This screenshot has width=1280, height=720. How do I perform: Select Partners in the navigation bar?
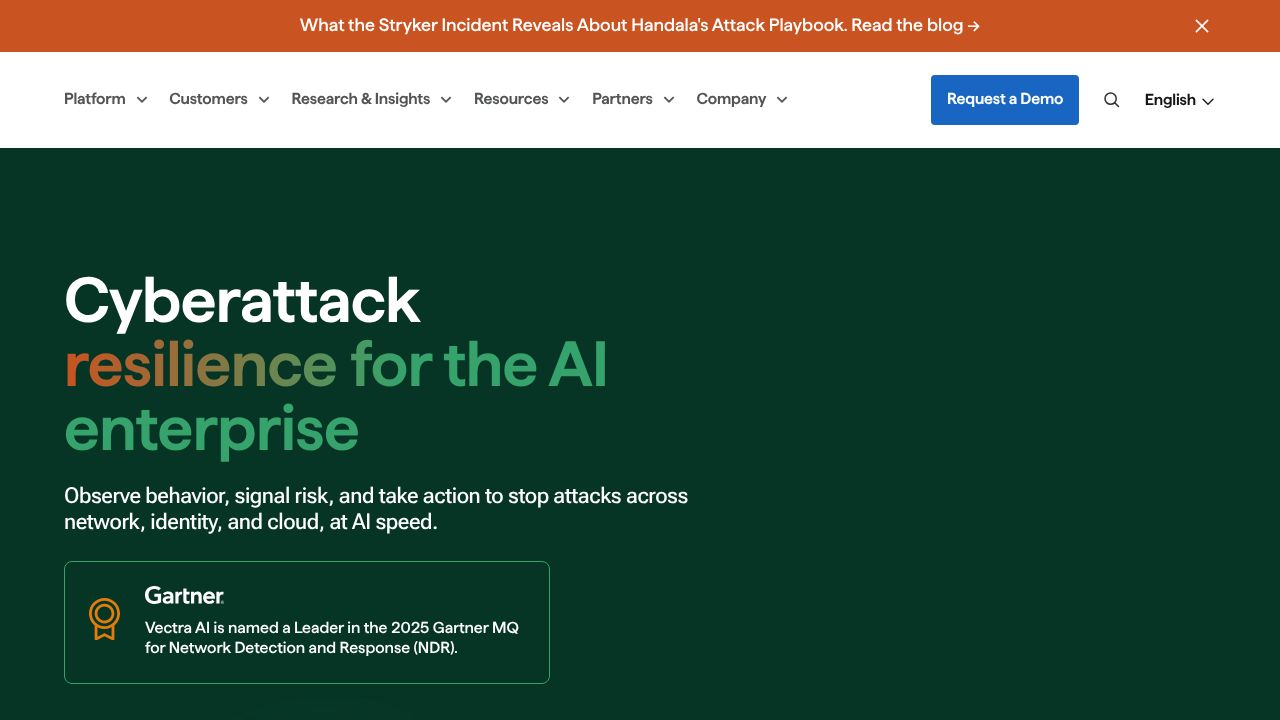[622, 99]
